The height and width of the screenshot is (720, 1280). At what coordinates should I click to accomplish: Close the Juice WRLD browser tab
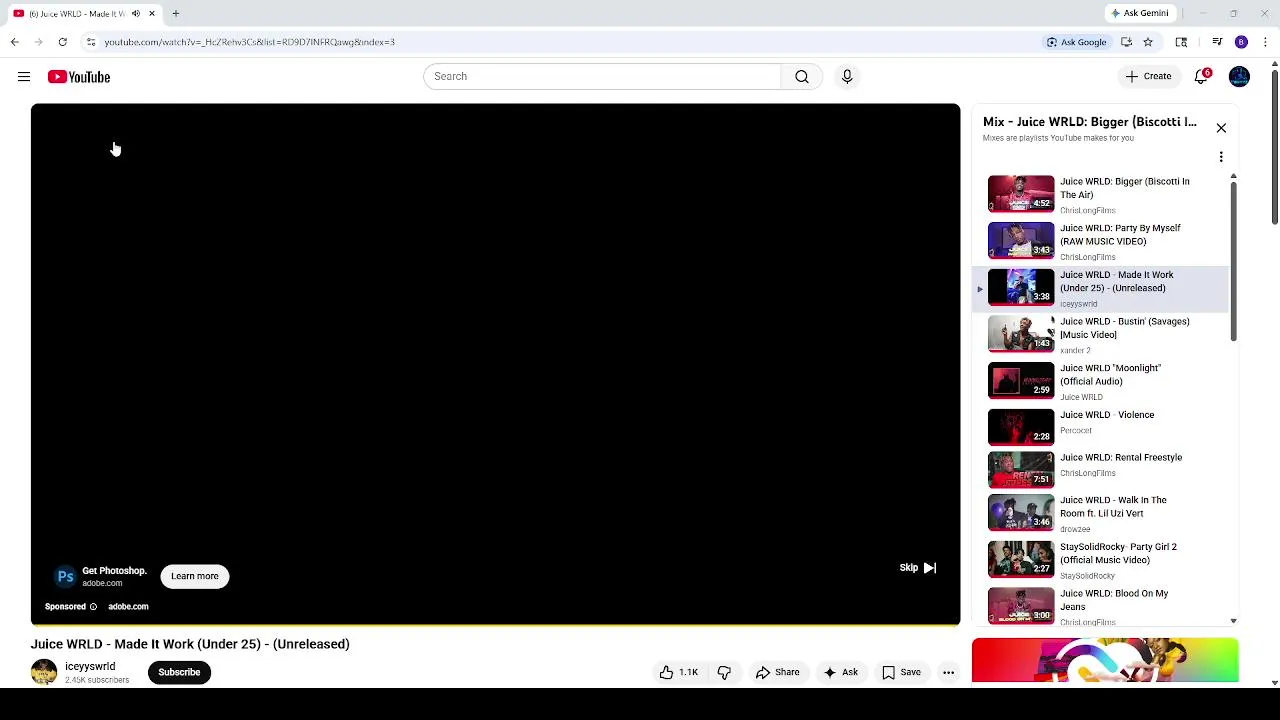(x=152, y=13)
